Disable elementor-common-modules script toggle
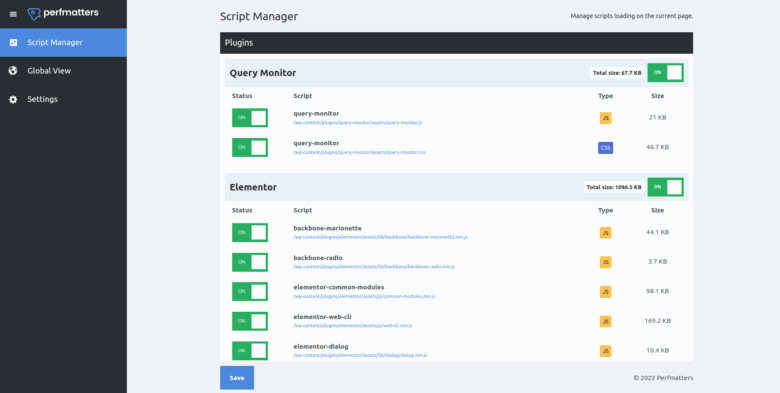 (x=250, y=292)
